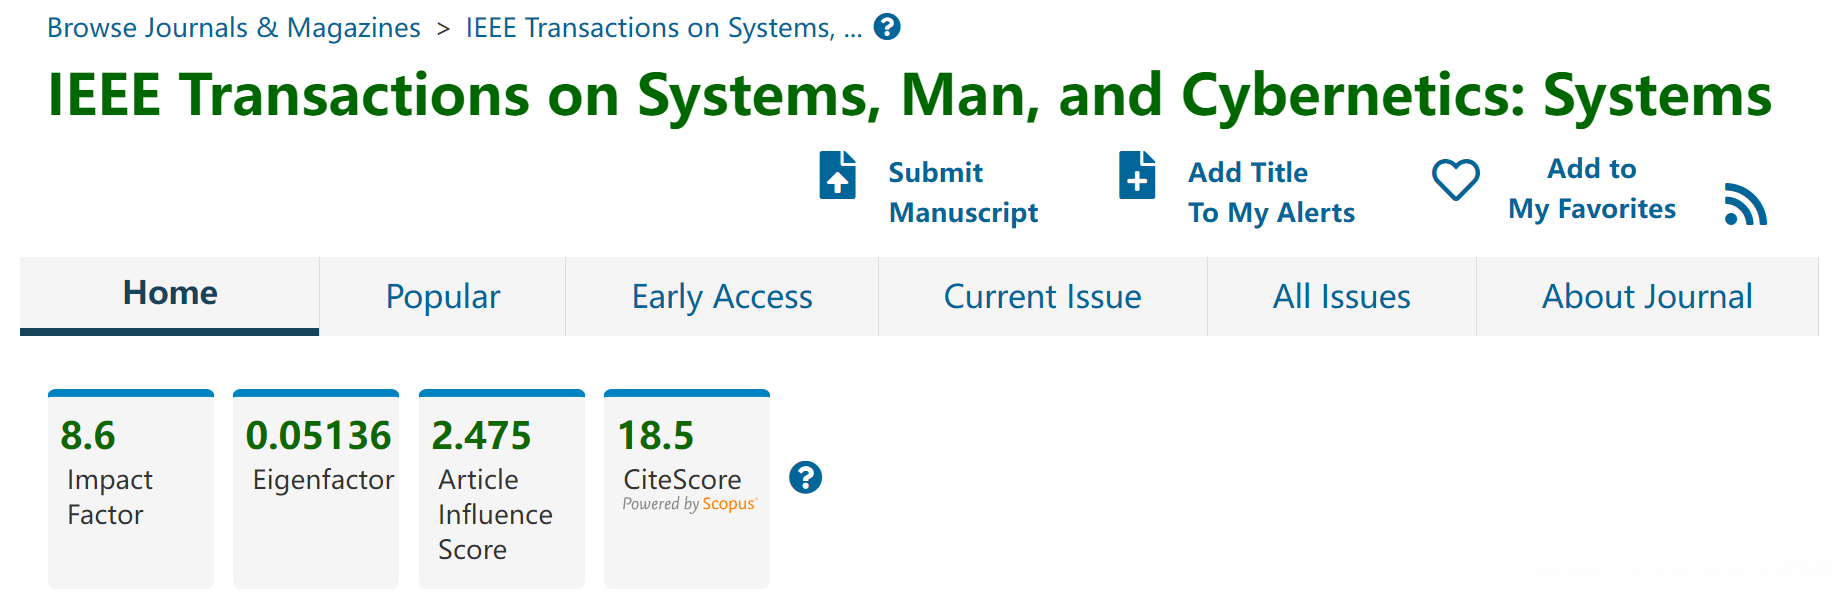Click the heart favorites icon

[1456, 180]
